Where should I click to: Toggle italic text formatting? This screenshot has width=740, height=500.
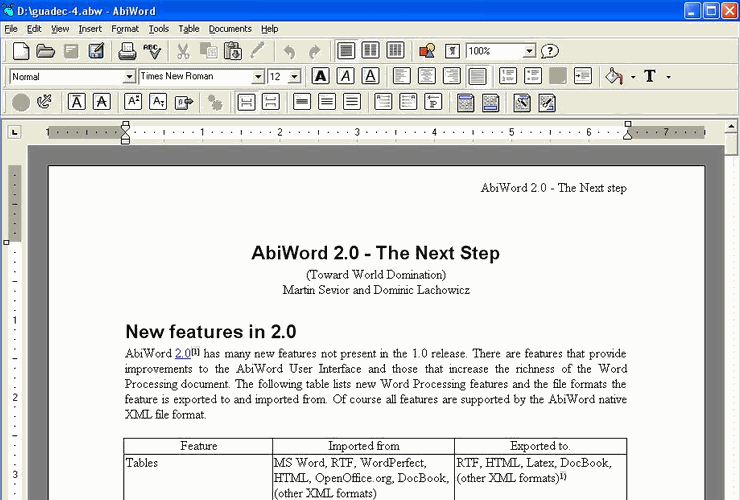click(x=345, y=76)
